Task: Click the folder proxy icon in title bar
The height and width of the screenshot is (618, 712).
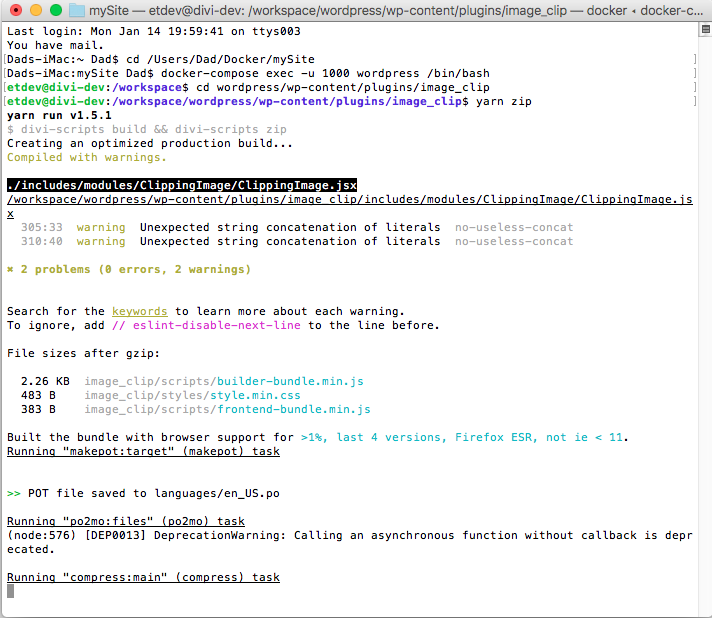Action: coord(77,10)
